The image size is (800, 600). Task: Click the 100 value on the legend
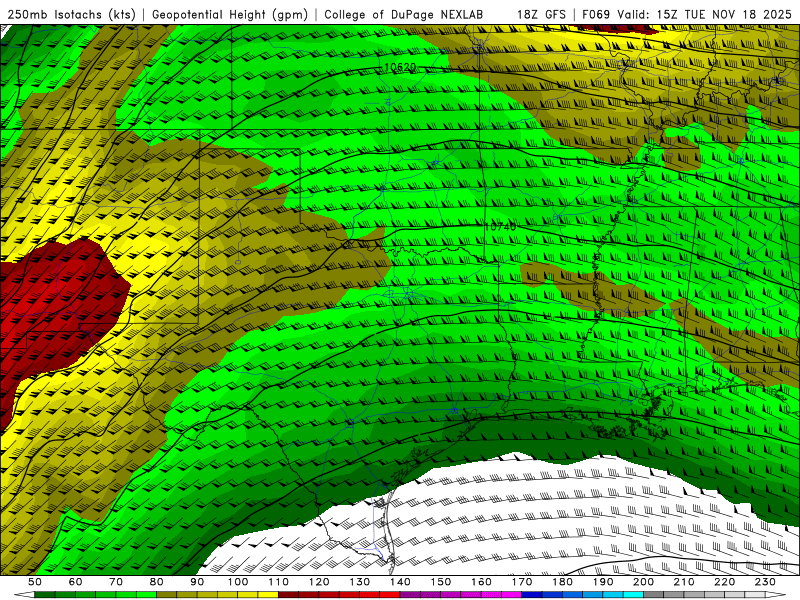pyautogui.click(x=237, y=582)
